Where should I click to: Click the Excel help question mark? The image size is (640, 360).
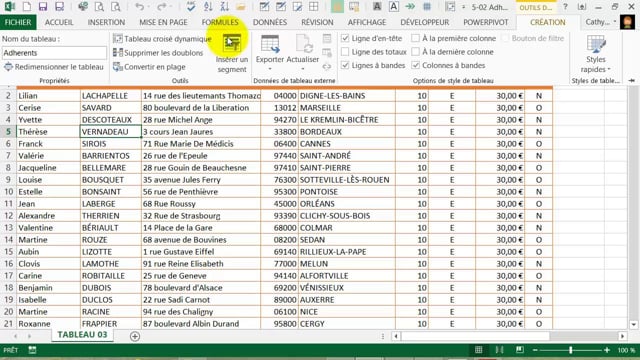point(565,7)
